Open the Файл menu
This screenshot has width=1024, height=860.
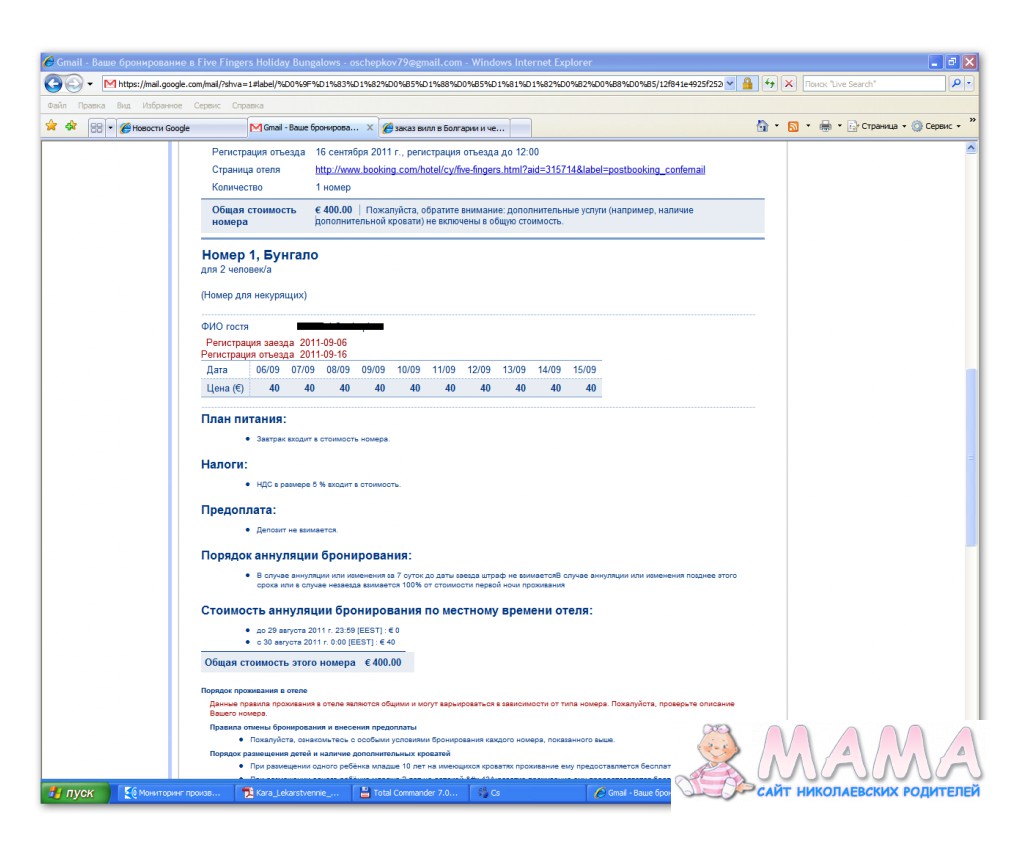(x=57, y=105)
